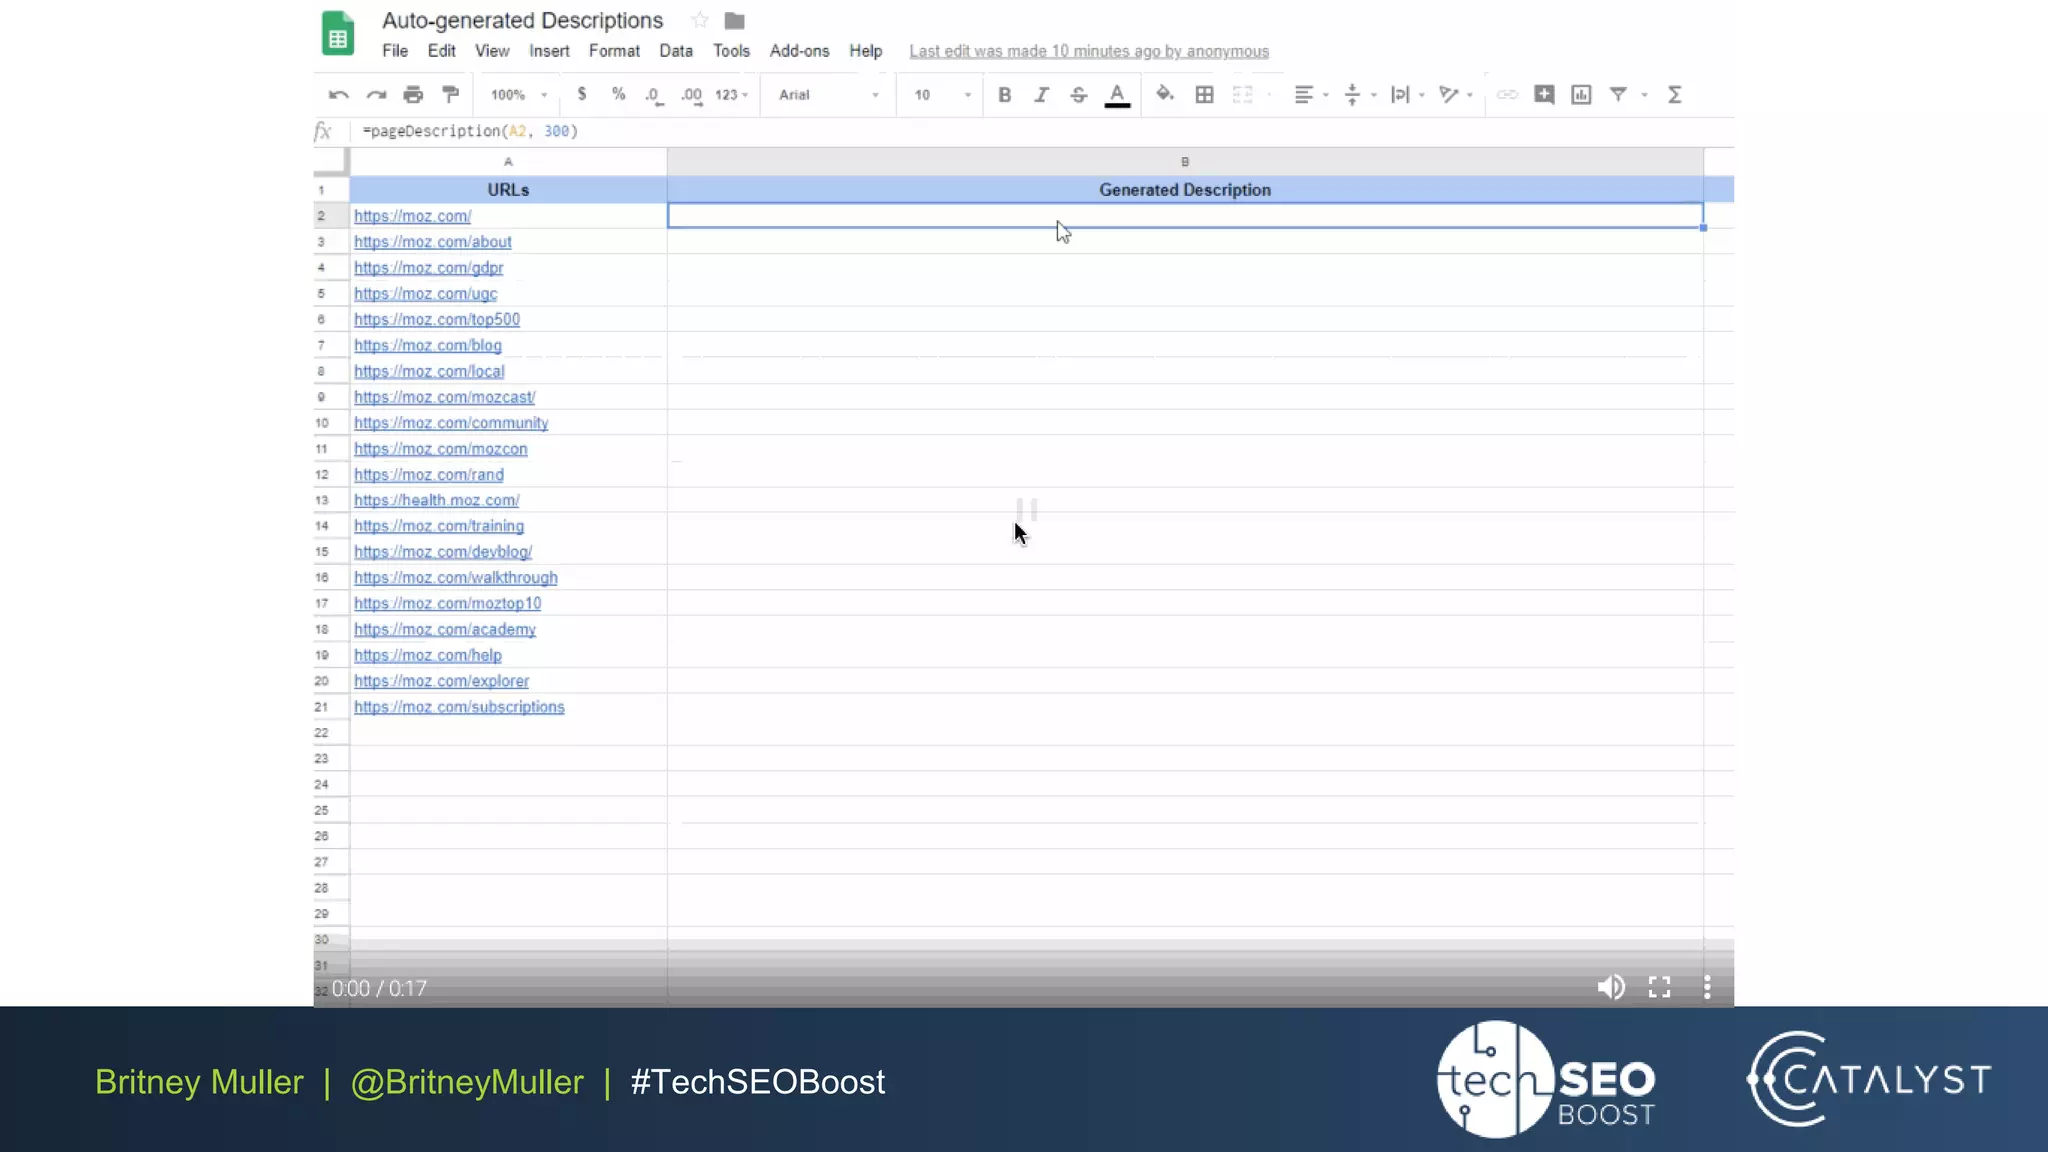The image size is (2048, 1152).
Task: Click the Merge cells icon
Action: tap(1243, 95)
